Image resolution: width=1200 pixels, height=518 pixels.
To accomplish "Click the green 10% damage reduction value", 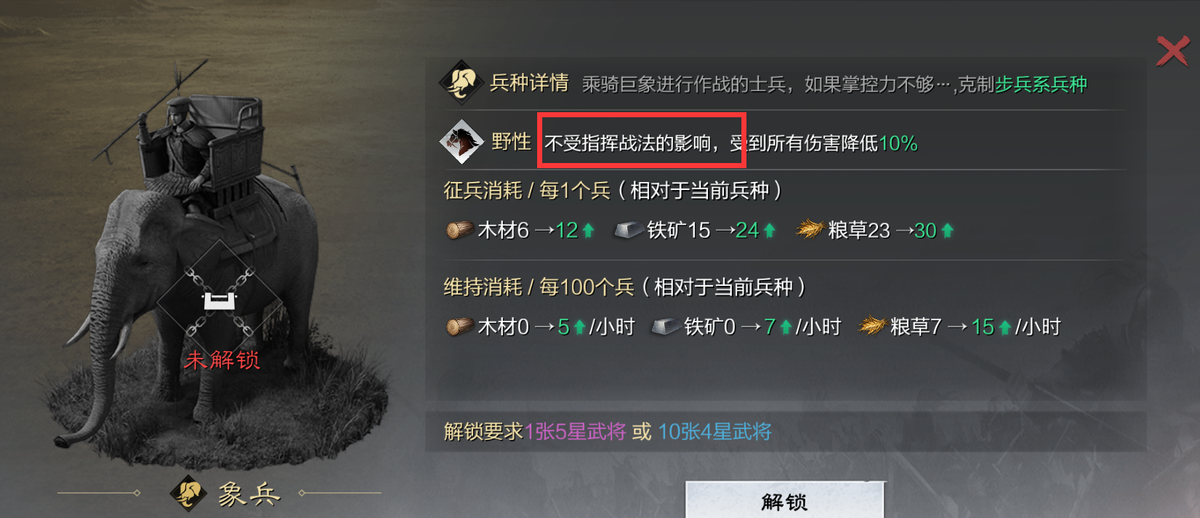I will (898, 143).
